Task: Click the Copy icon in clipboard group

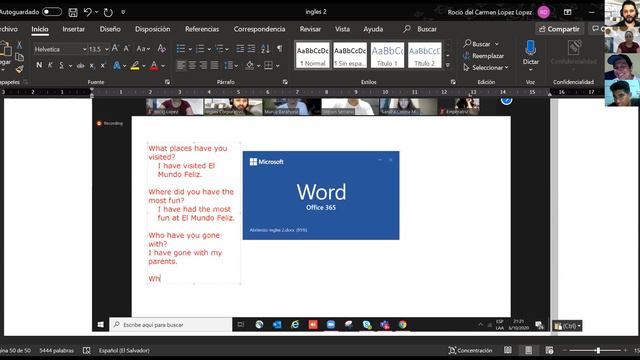Action: (x=19, y=58)
